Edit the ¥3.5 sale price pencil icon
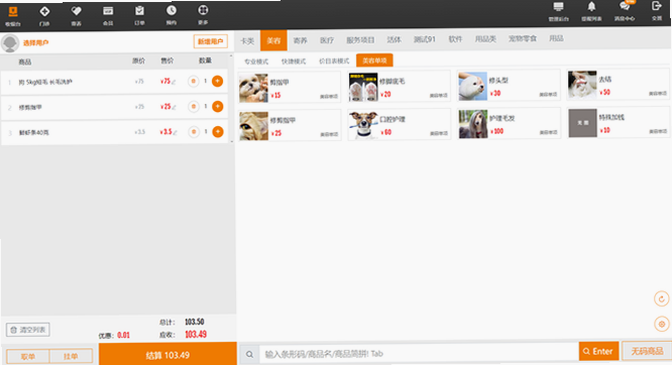The image size is (672, 365). point(175,132)
